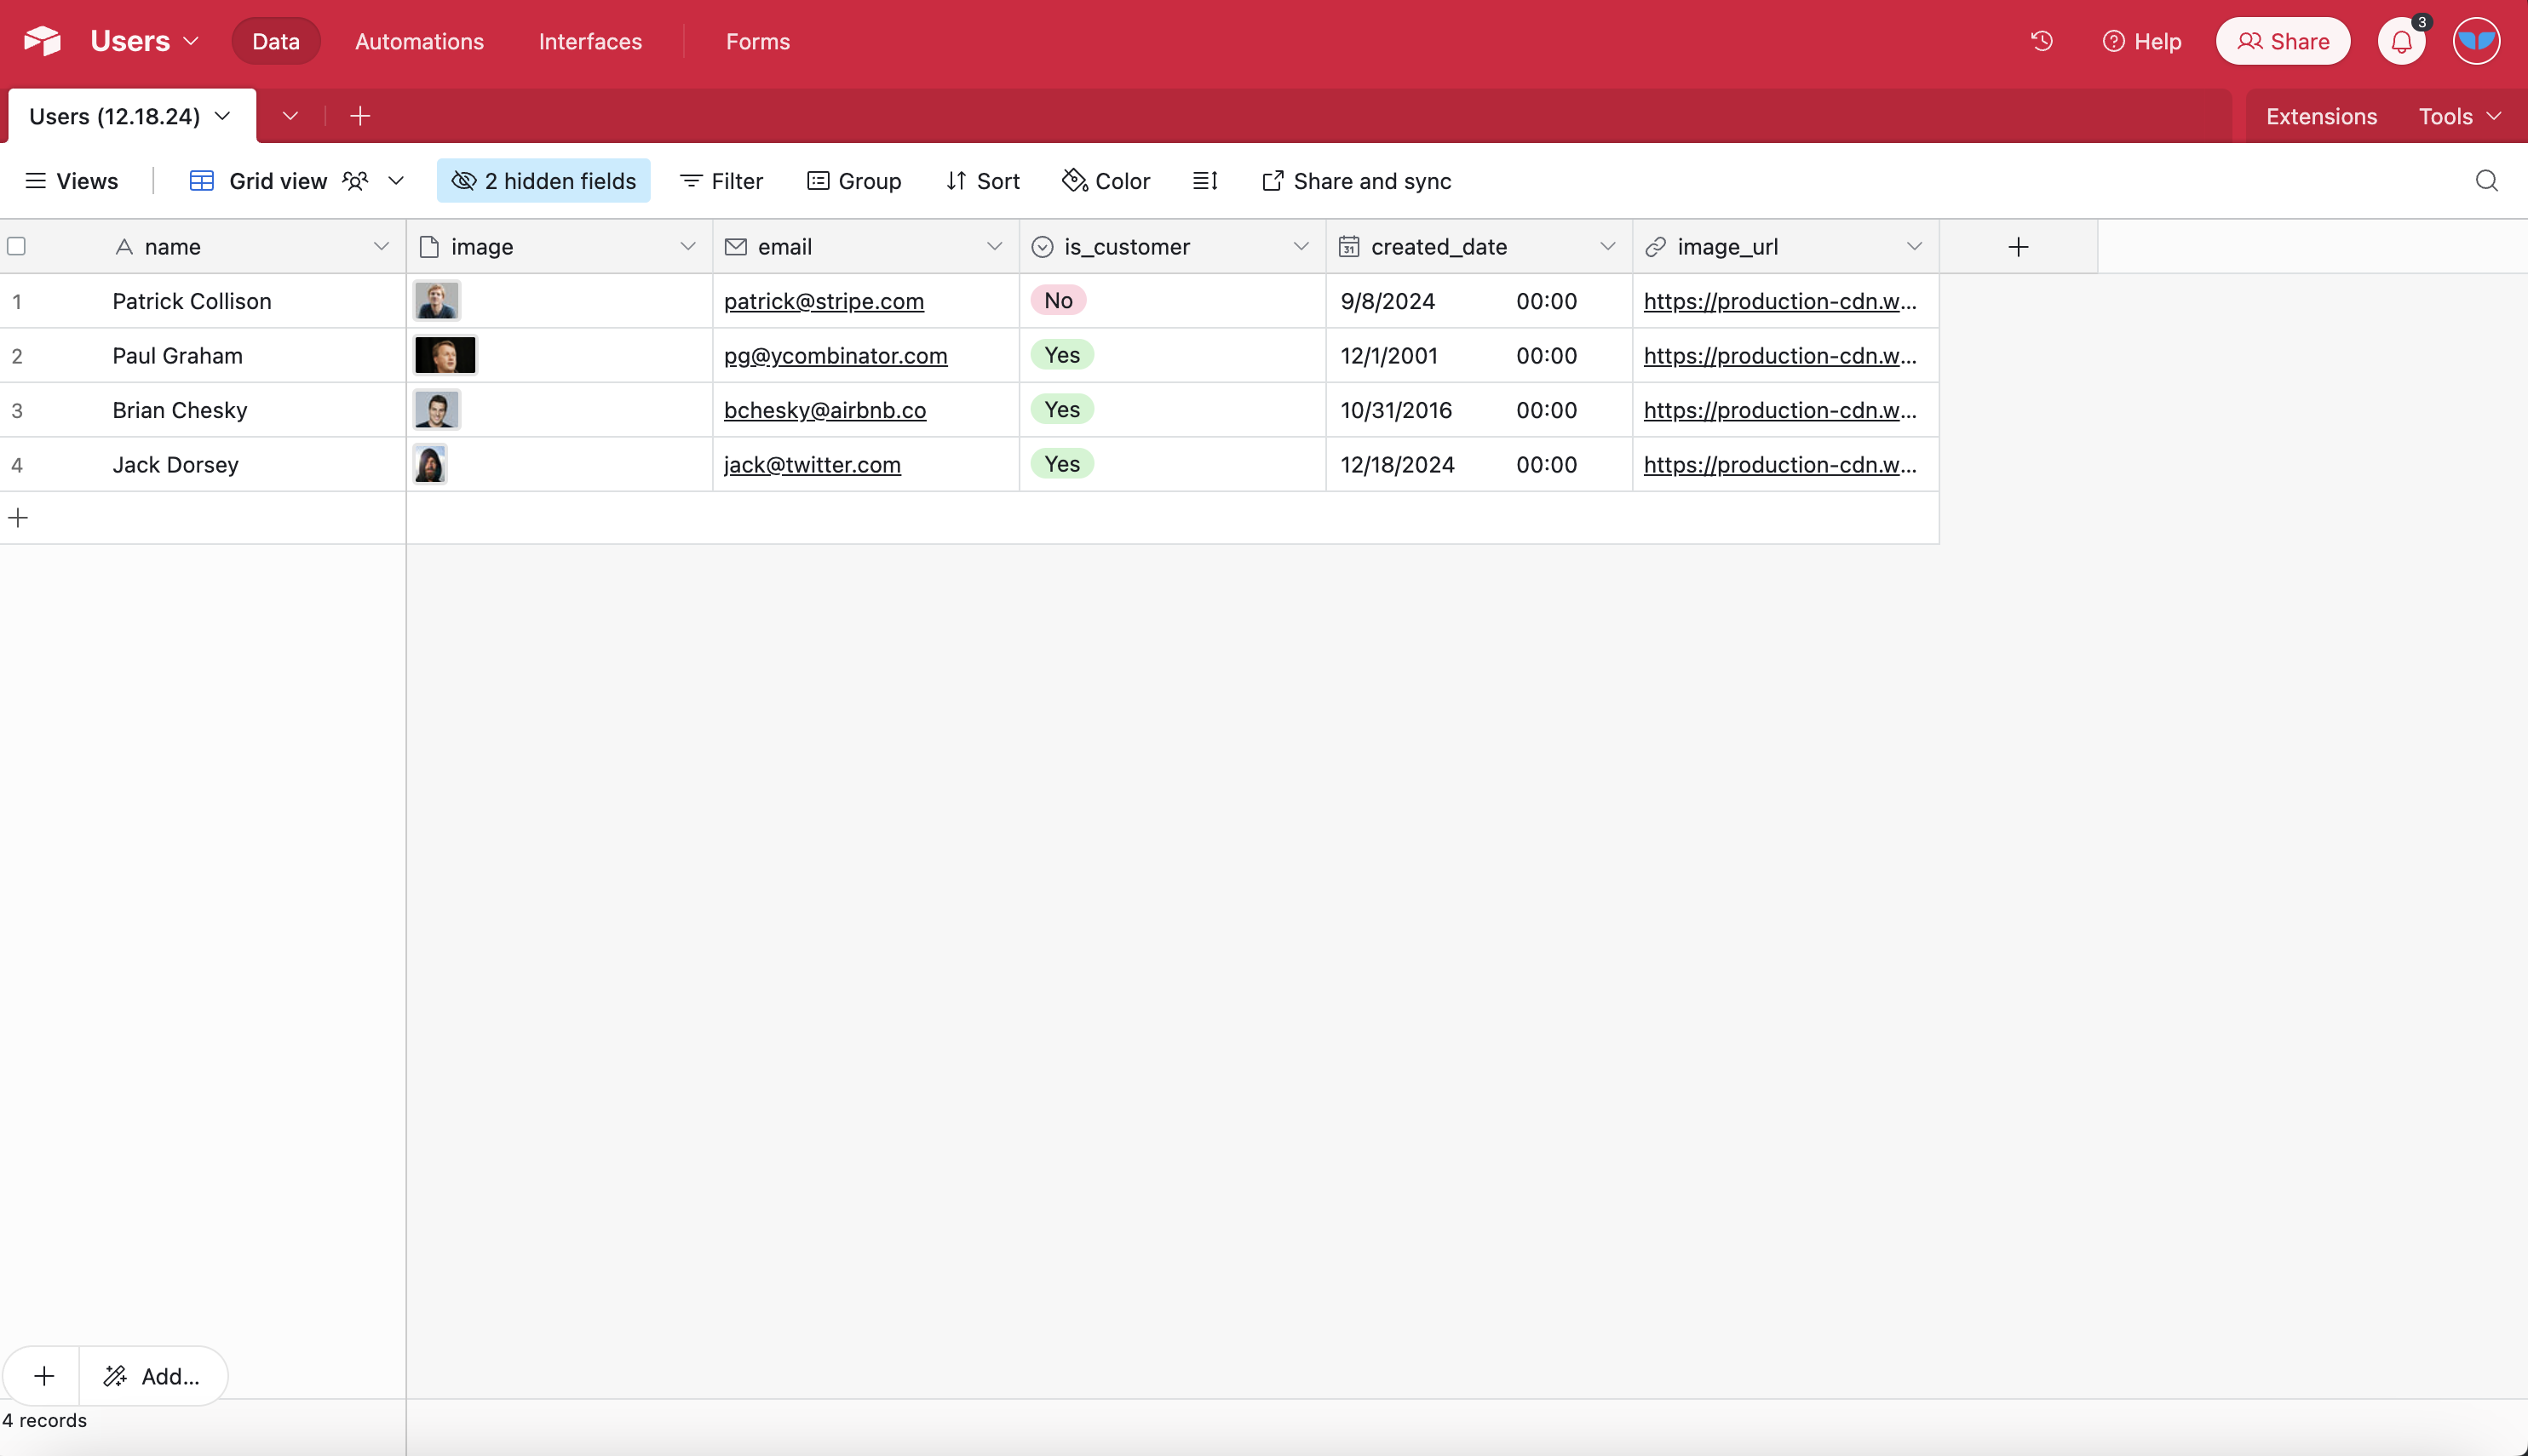Switch to the Automations tab

pos(419,41)
